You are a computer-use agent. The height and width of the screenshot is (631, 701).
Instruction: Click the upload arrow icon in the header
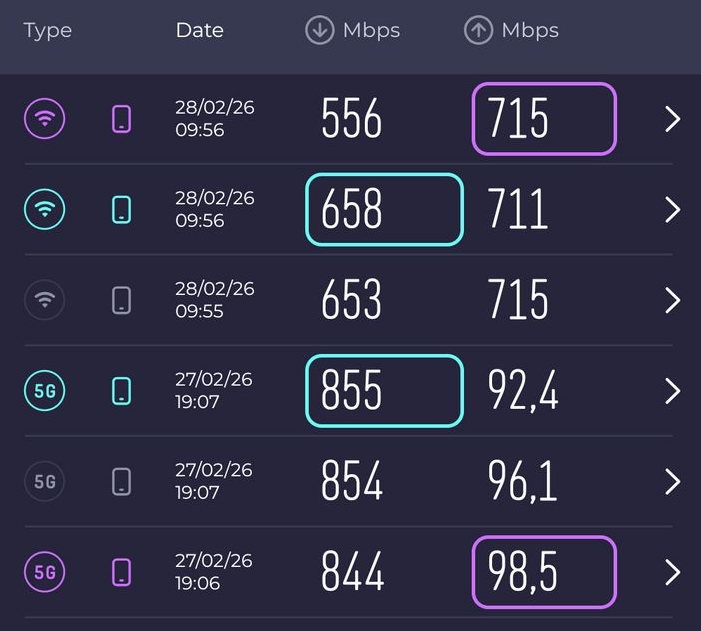(479, 31)
